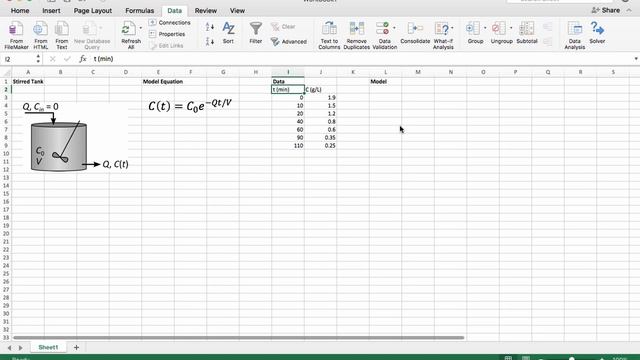Cancel formula bar entry X
This screenshot has height=360, width=640.
(x=52, y=59)
